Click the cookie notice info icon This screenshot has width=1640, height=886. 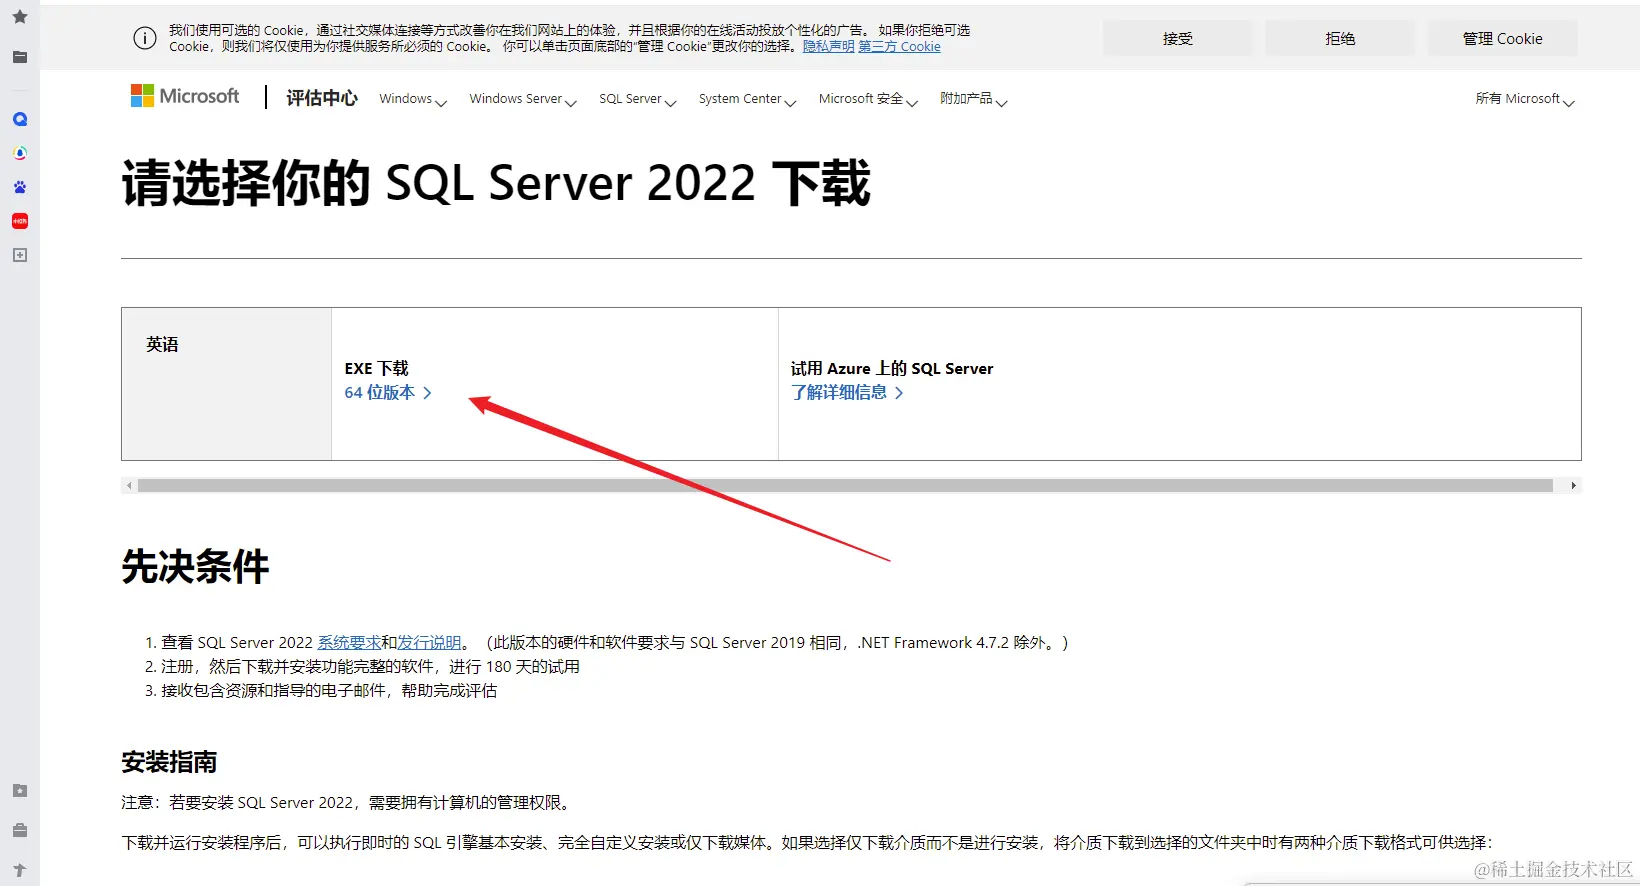tap(145, 38)
